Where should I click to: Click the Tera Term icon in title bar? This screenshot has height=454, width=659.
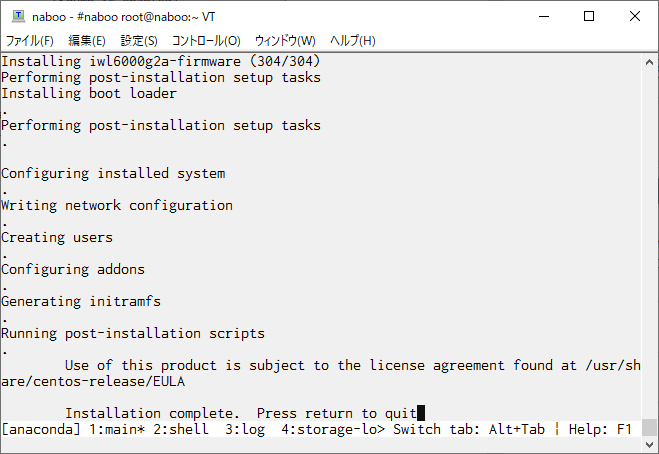pyautogui.click(x=18, y=16)
